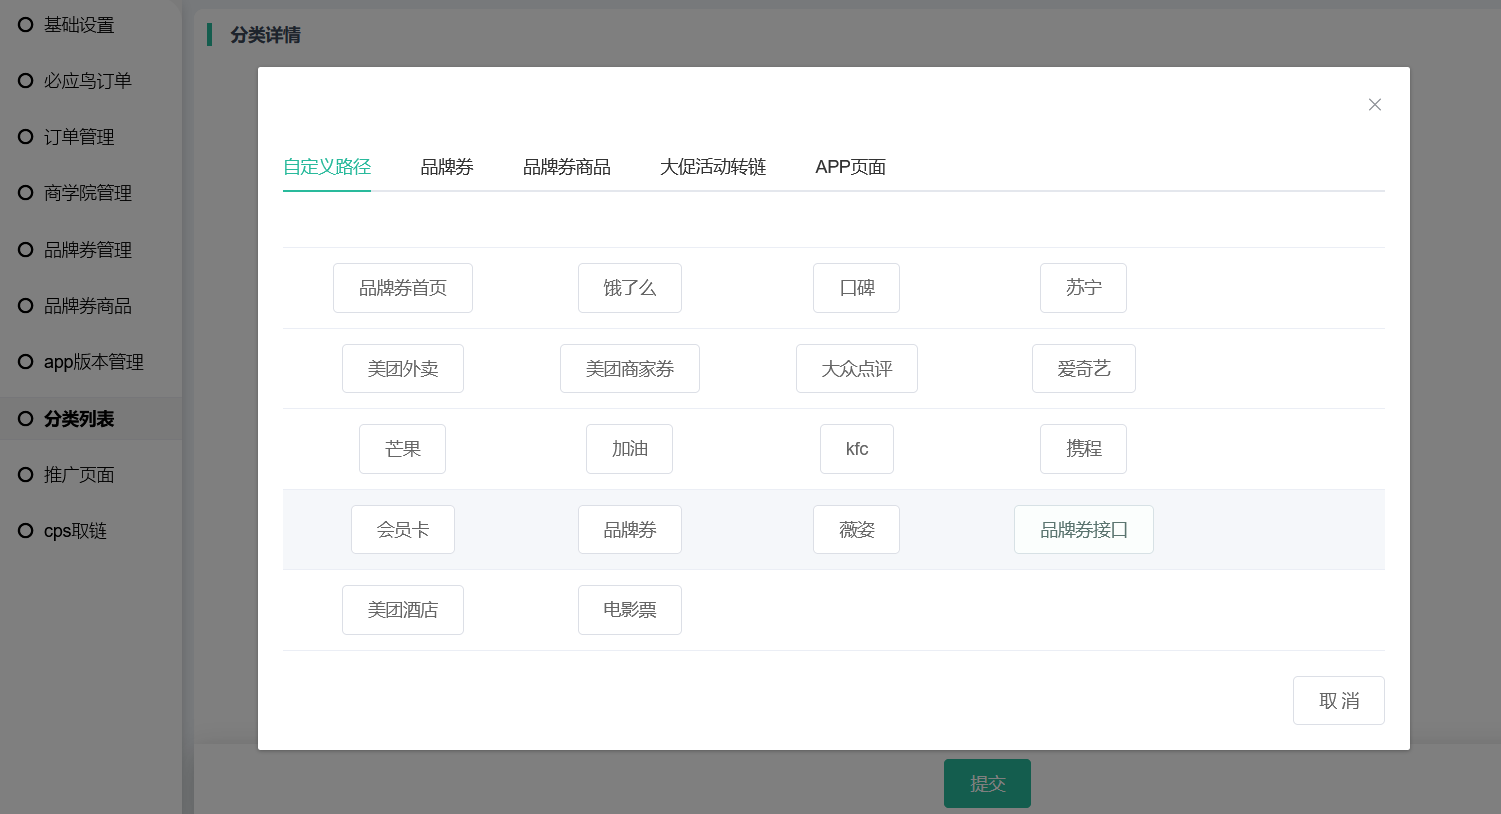Select the 苏宁 option
This screenshot has height=814, width=1501.
pyautogui.click(x=1084, y=288)
